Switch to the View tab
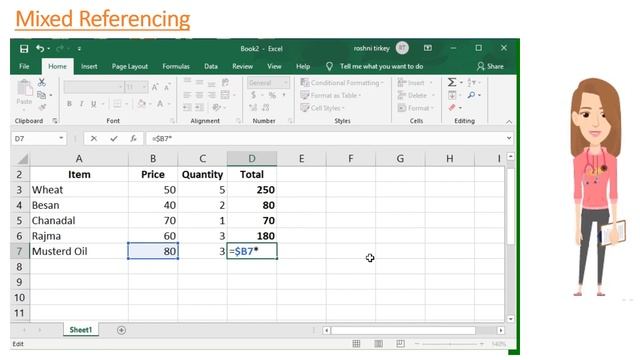640x360 pixels. coord(274,67)
